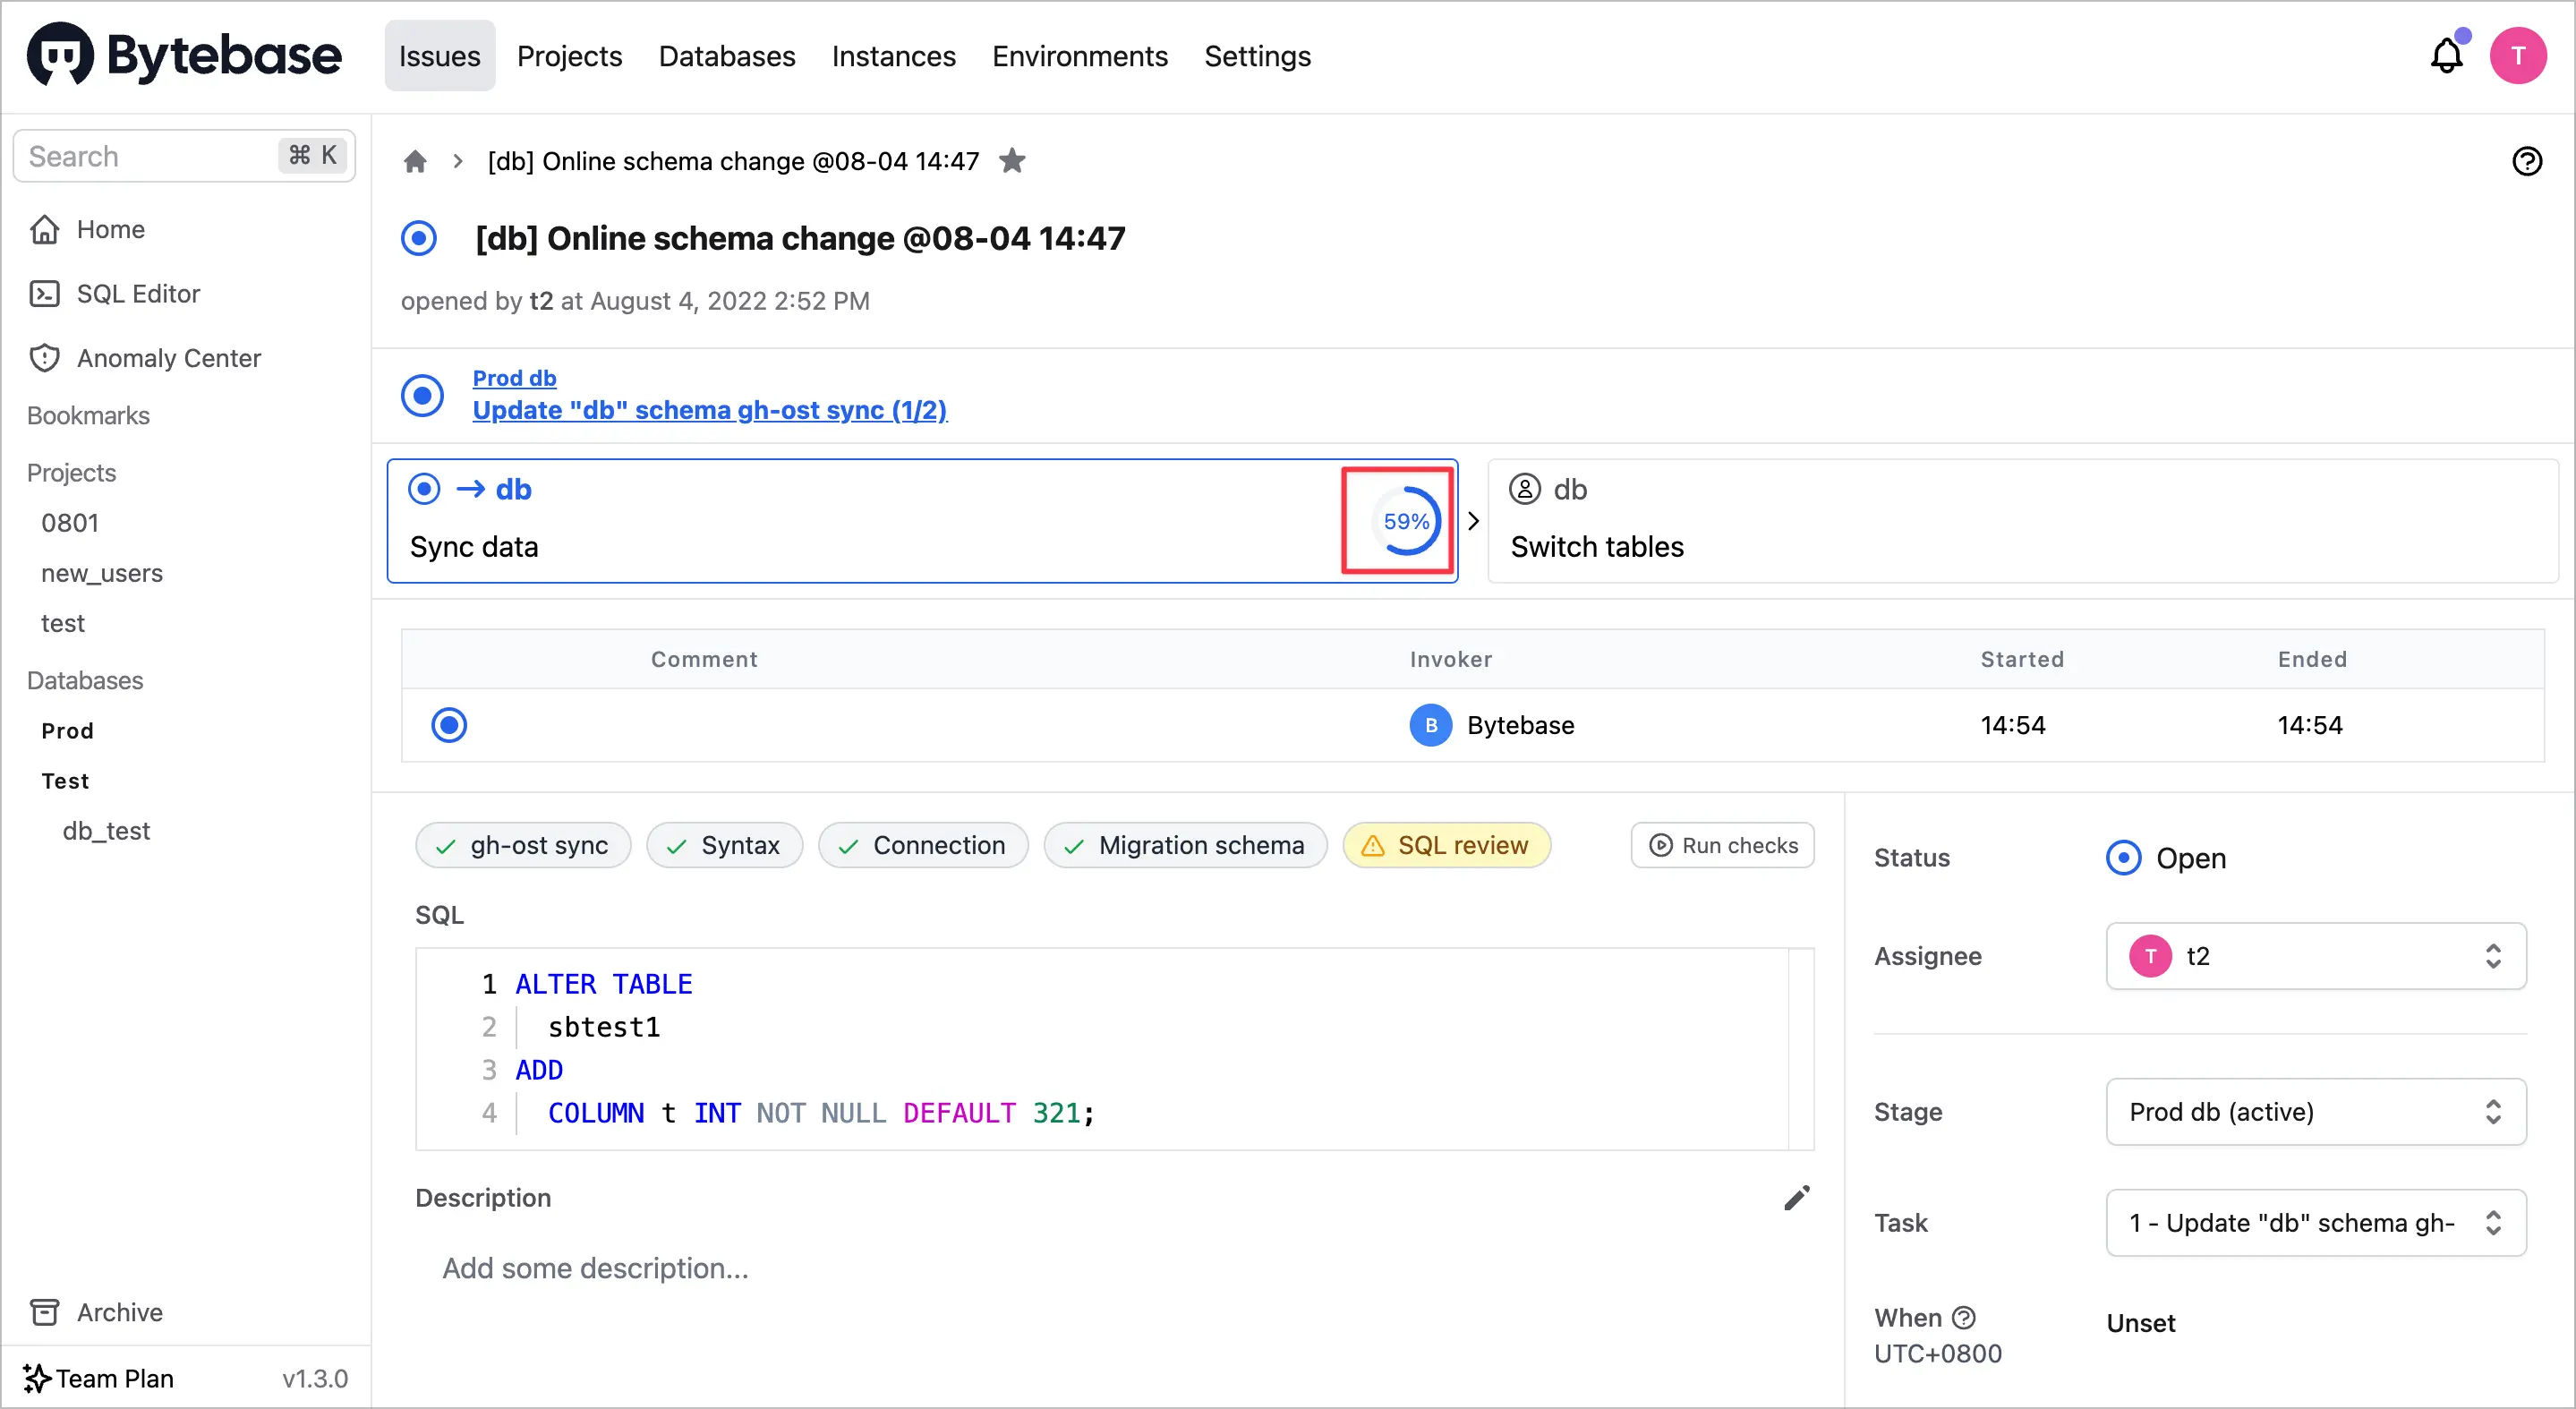Go to the Projects nav tab

click(x=569, y=56)
